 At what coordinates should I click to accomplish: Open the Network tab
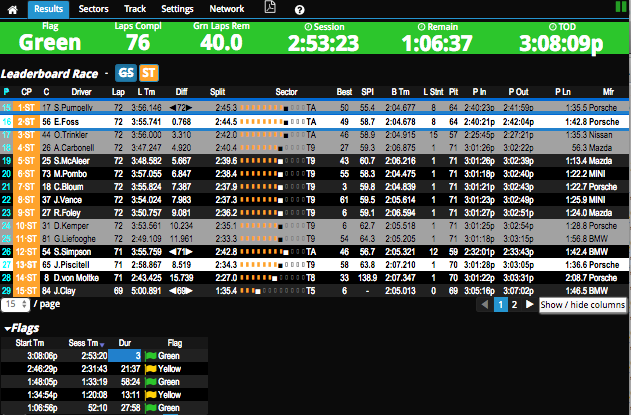226,8
